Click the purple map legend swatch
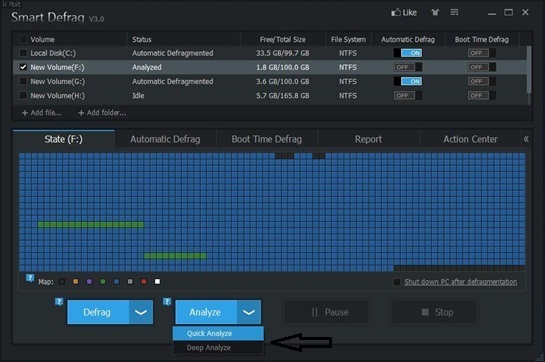545x362 pixels. (x=89, y=281)
